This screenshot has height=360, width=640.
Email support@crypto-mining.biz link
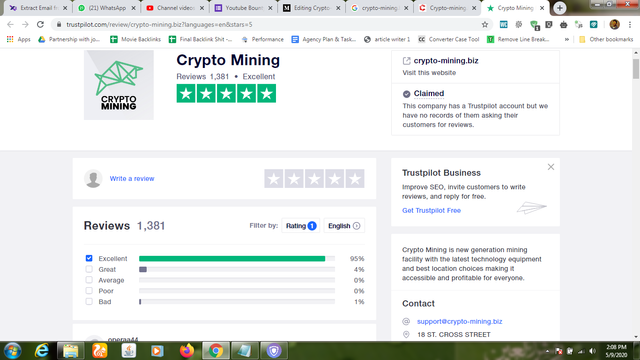coord(460,322)
